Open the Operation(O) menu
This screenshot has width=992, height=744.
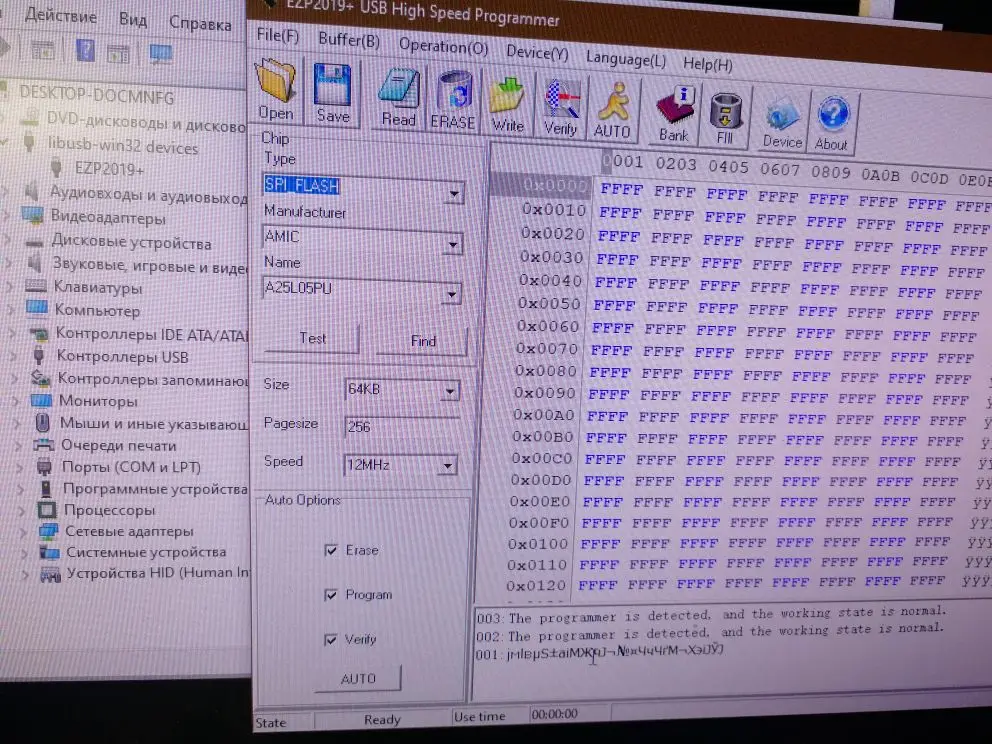click(443, 46)
